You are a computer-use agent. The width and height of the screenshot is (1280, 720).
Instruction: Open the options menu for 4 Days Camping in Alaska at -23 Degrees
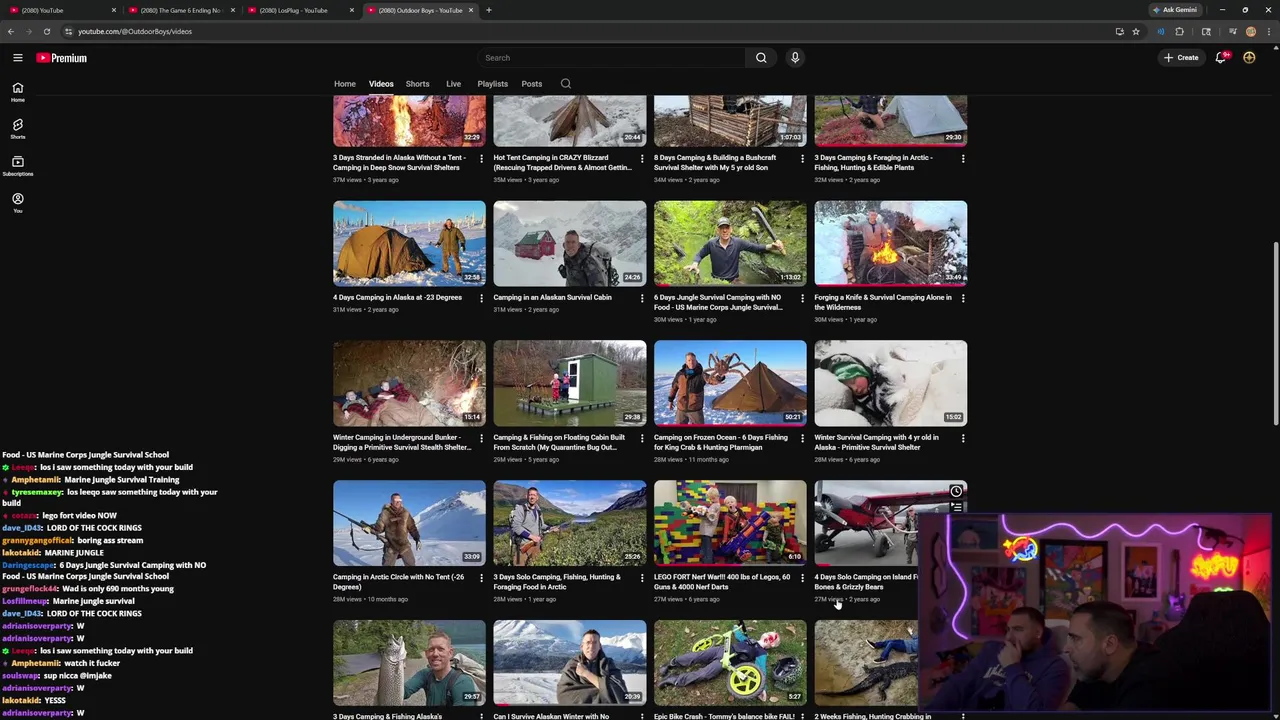pos(481,298)
